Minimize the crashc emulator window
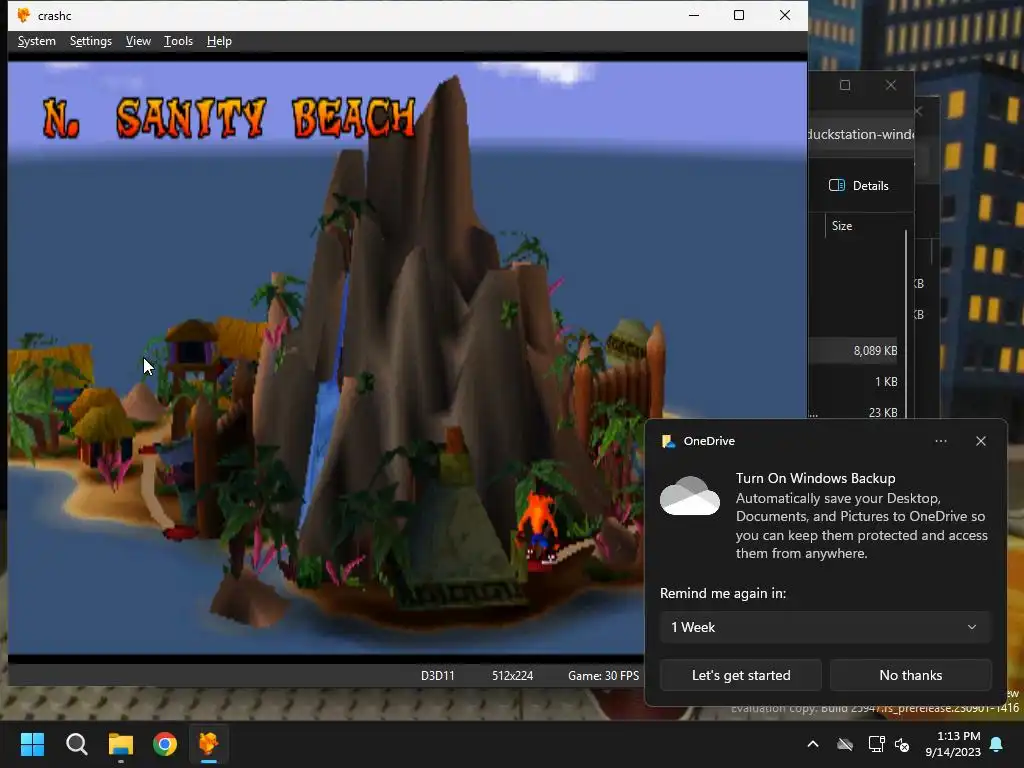Screen dimensions: 1024x768 [694, 15]
